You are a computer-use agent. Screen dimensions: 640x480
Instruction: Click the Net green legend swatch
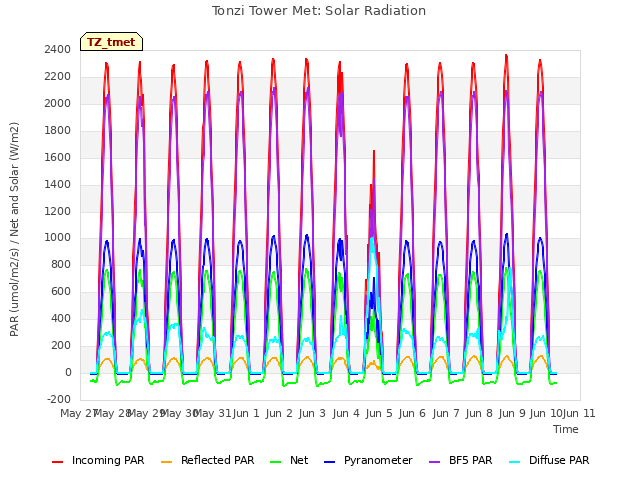276,462
